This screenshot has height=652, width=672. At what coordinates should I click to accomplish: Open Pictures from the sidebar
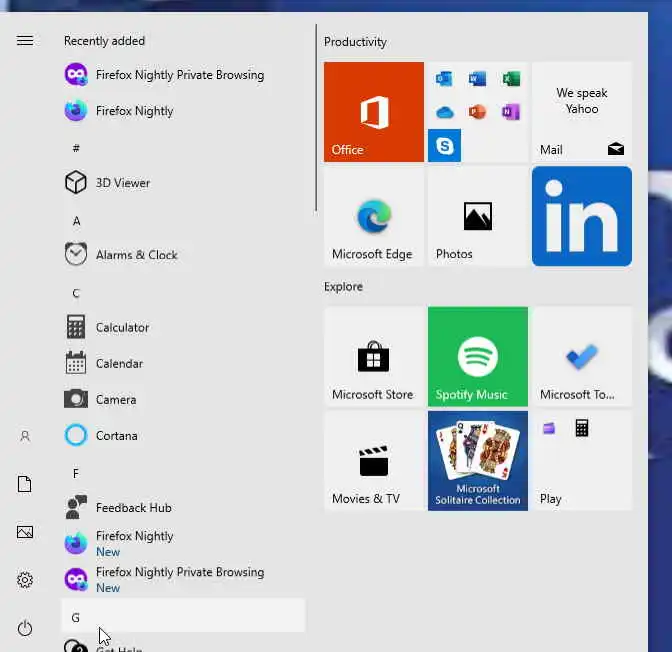pos(25,532)
